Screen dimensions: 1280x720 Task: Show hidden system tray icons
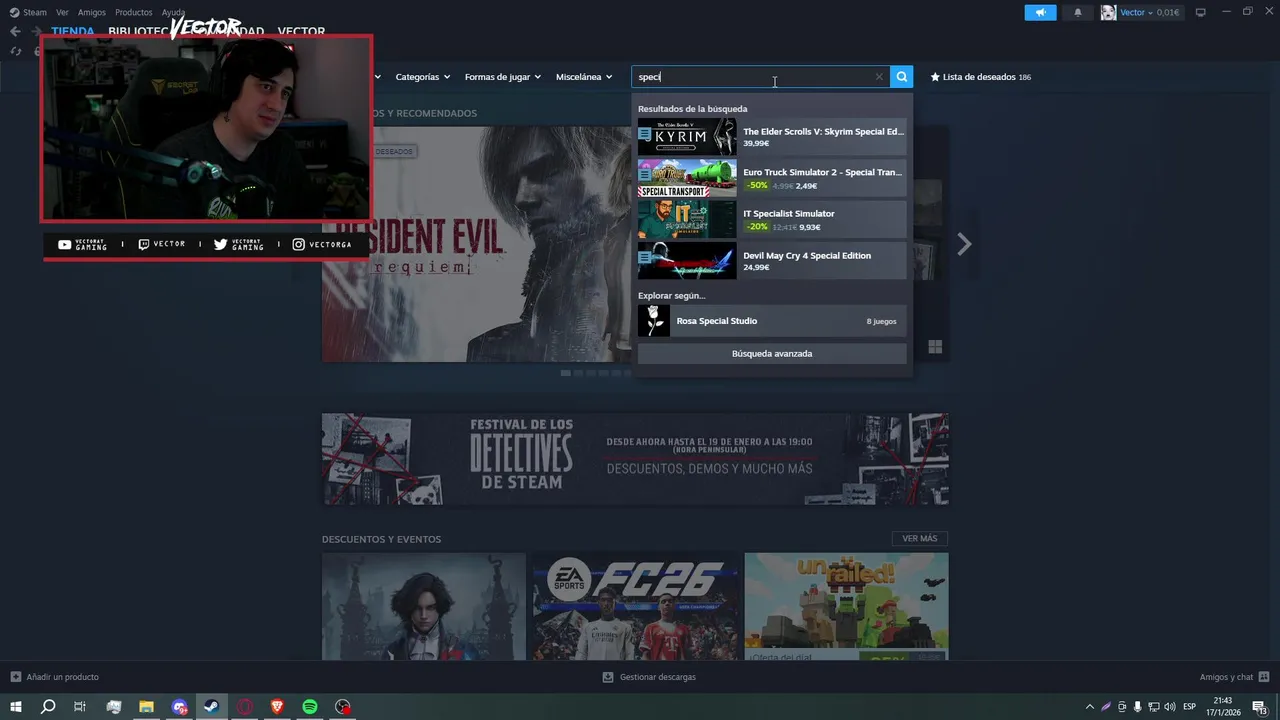[1089, 707]
